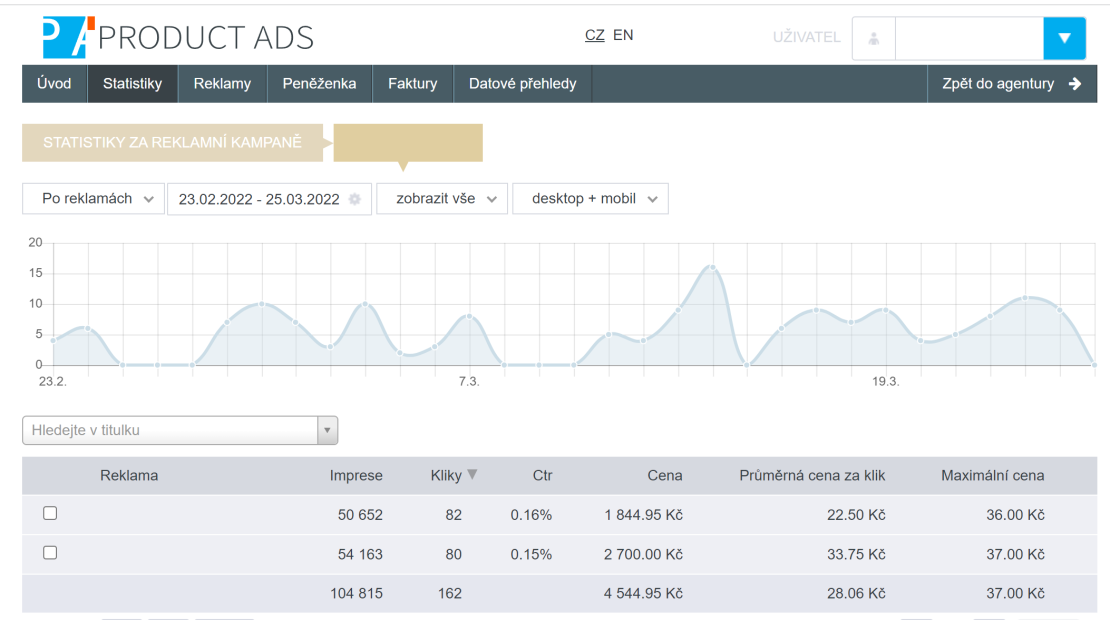Click the date range gear icon
The width and height of the screenshot is (1110, 620).
click(355, 200)
